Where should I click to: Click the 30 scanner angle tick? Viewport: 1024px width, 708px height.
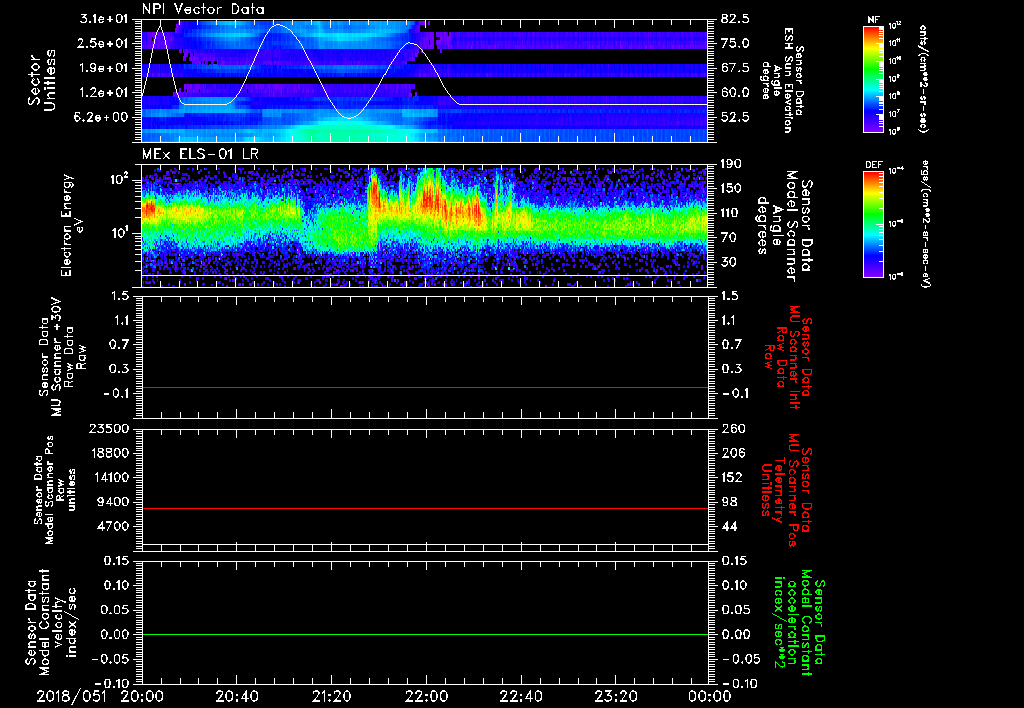coord(729,263)
